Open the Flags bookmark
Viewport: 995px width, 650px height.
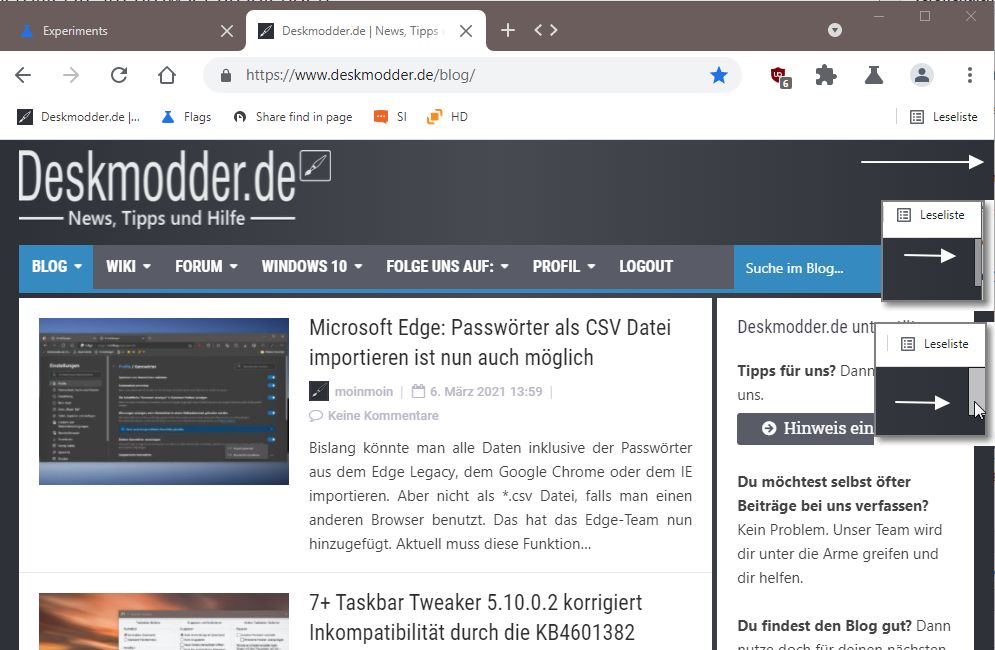186,117
